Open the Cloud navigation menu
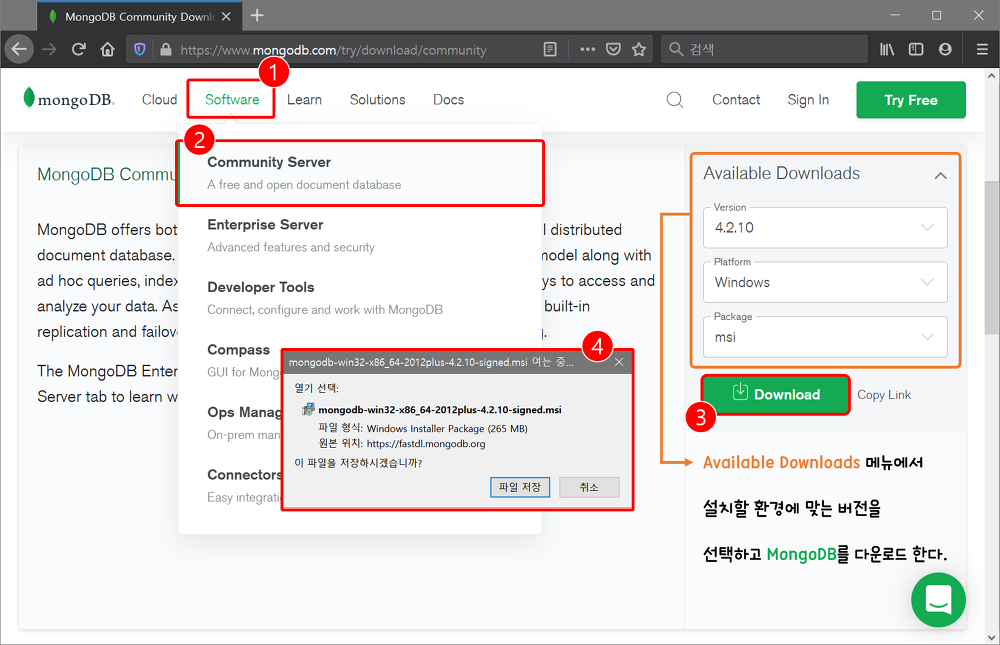 pos(159,100)
